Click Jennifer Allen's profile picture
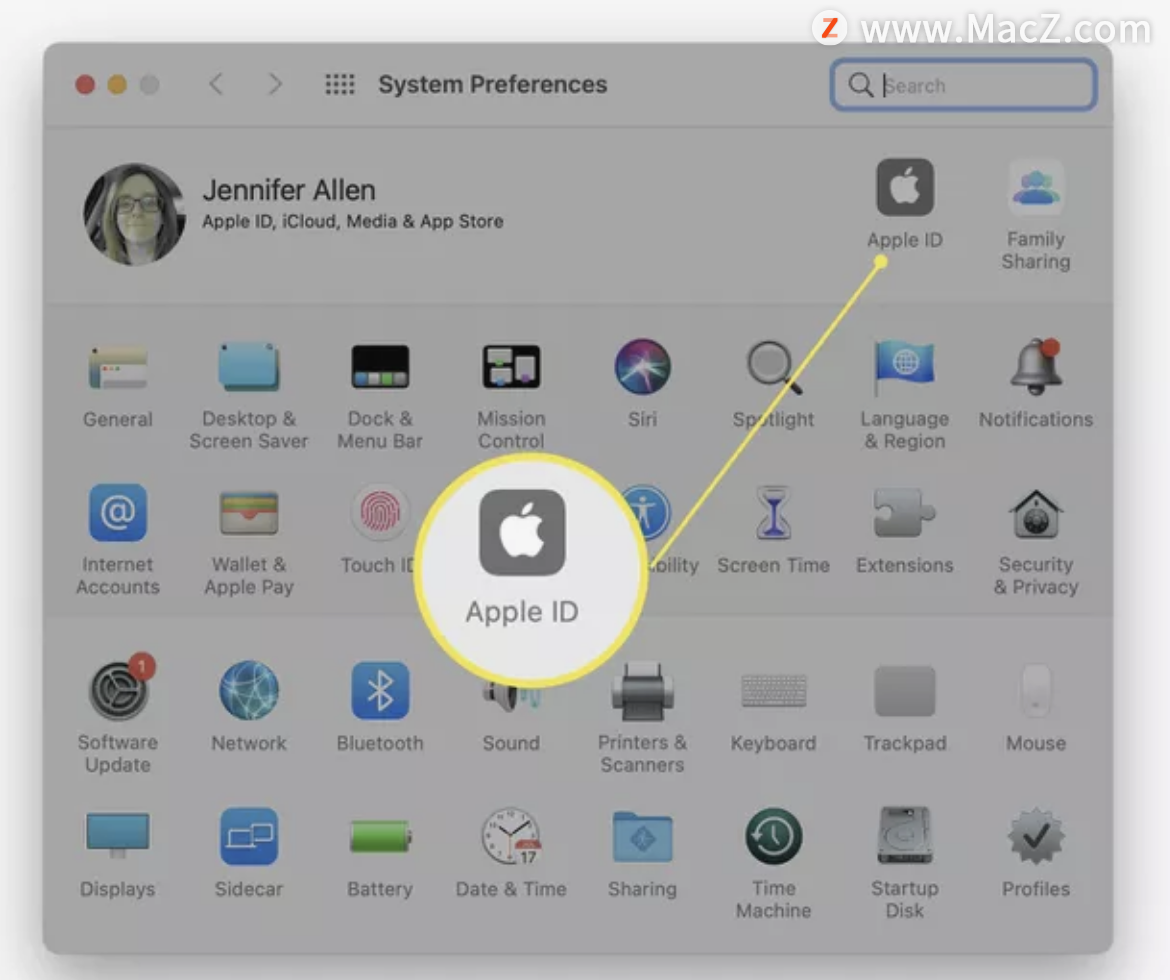This screenshot has width=1170, height=980. coord(134,214)
